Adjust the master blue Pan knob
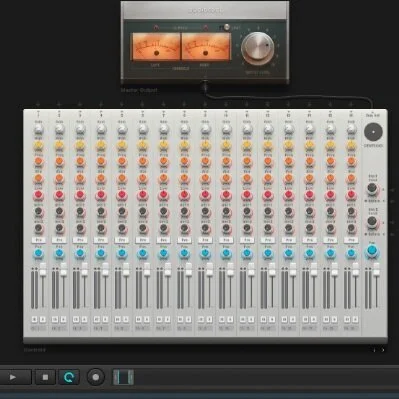Image resolution: width=399 pixels, height=399 pixels. [x=372, y=251]
